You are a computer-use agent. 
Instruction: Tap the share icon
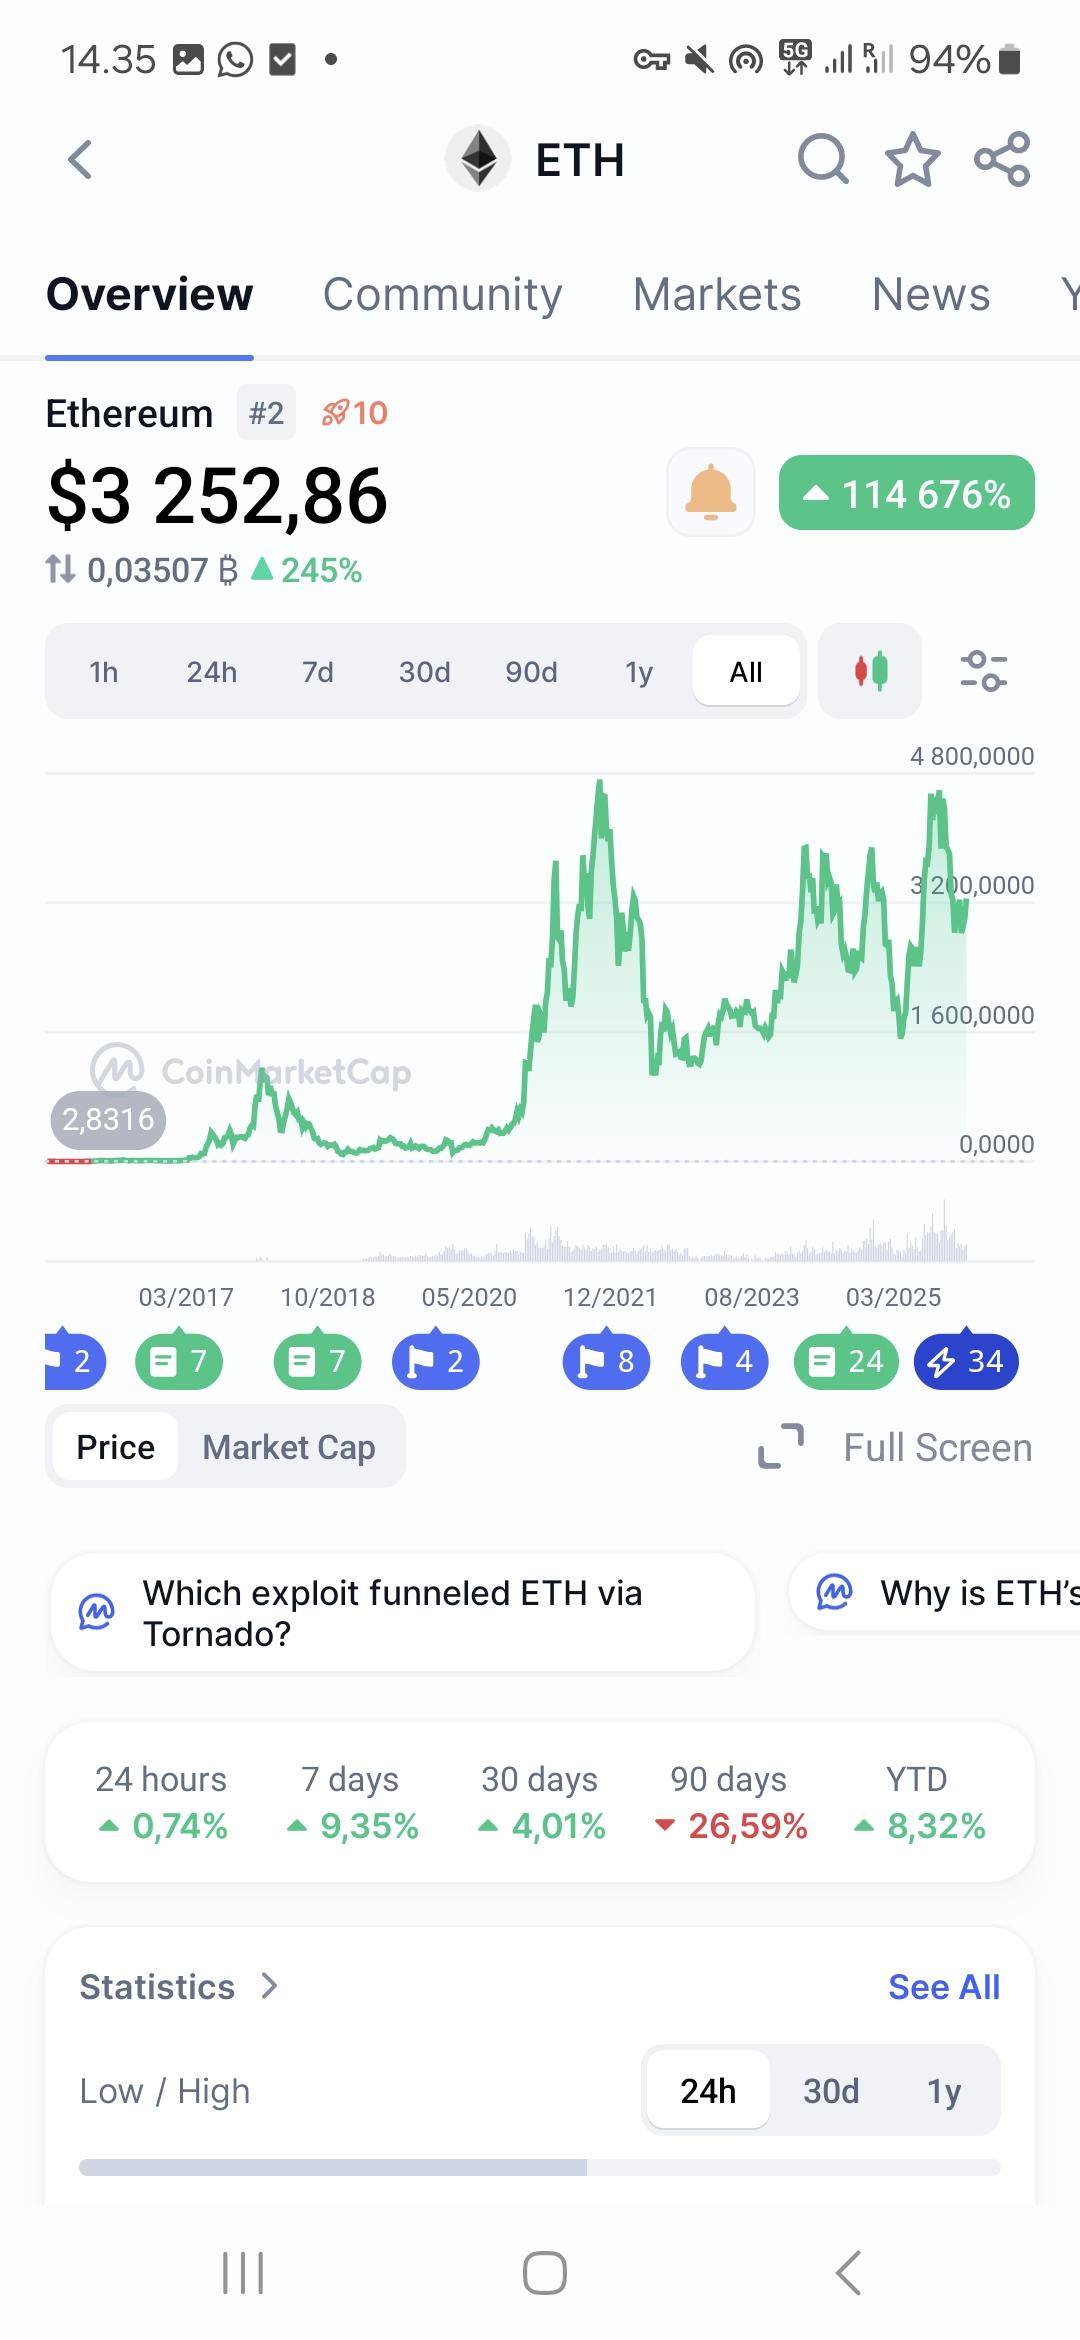[x=1002, y=160]
